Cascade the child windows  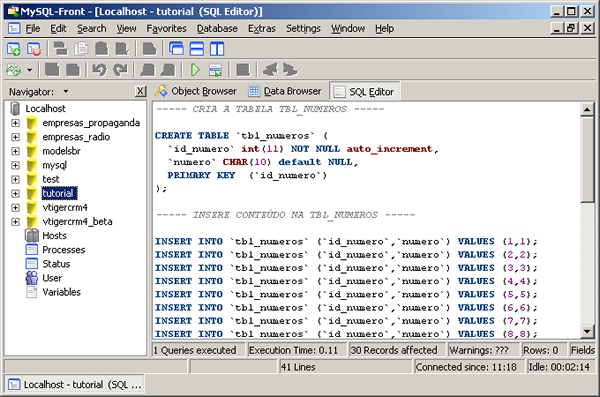176,49
